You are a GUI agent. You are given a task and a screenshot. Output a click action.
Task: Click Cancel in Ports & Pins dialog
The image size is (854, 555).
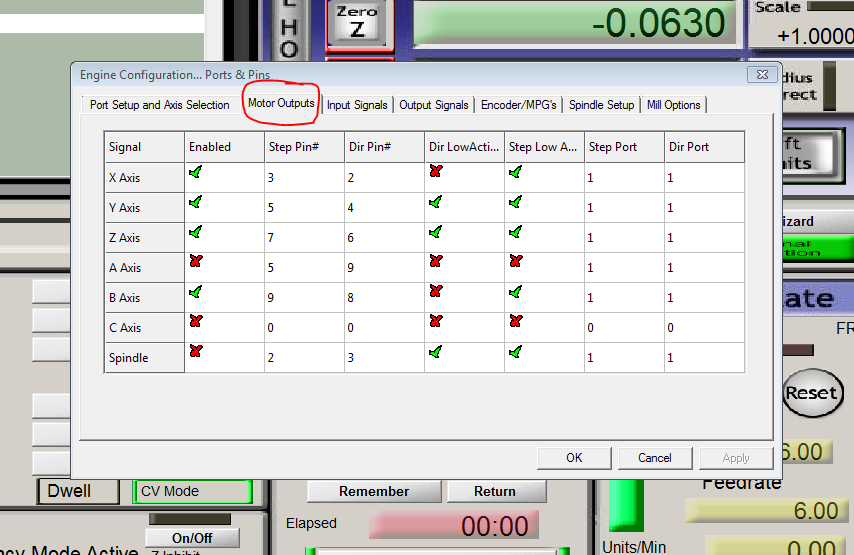point(655,458)
